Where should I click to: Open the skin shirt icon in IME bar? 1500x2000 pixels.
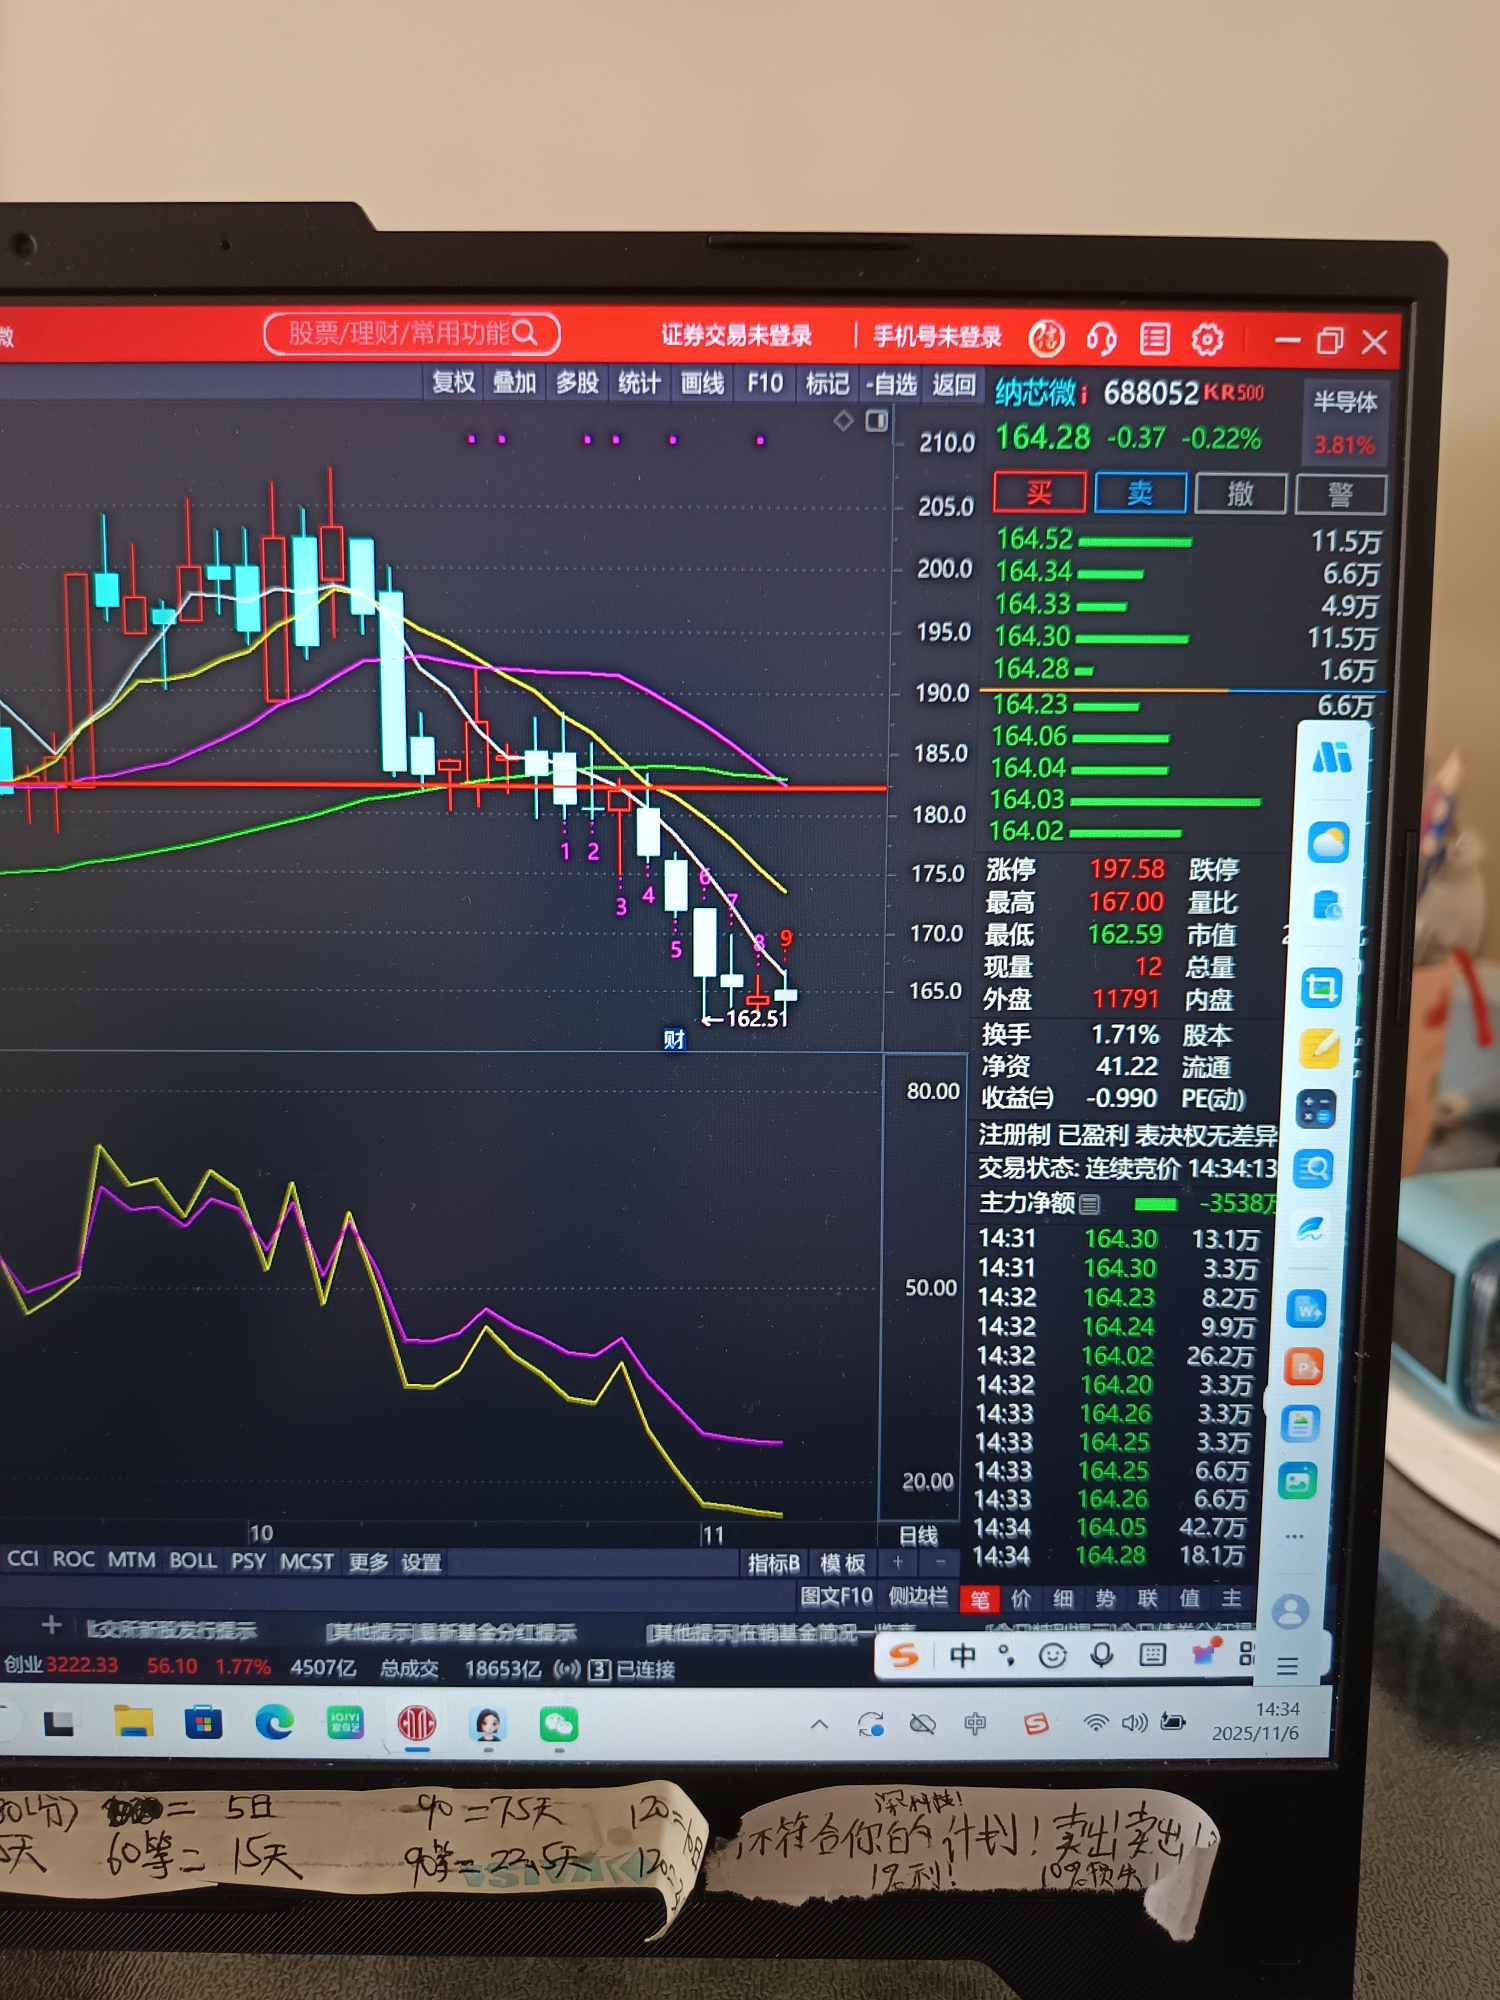[x=1205, y=1654]
